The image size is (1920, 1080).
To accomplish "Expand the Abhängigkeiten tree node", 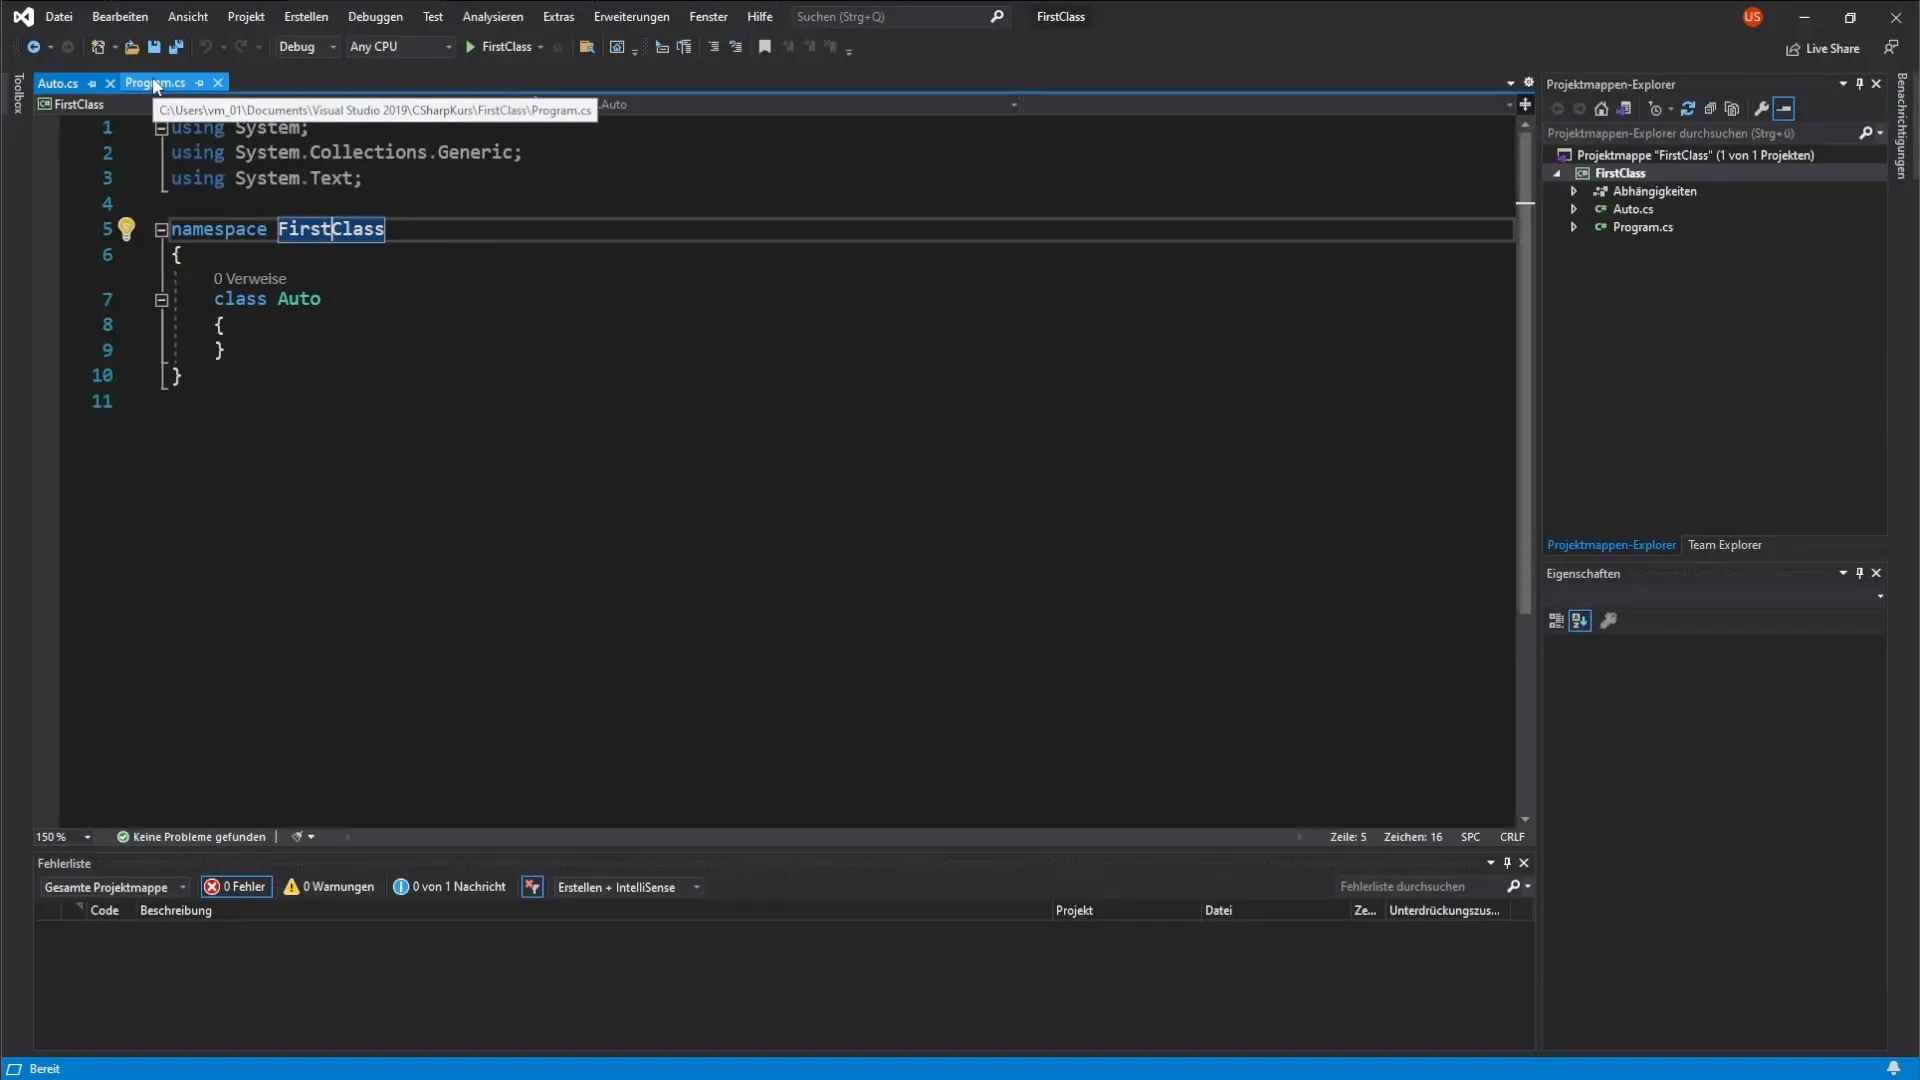I will (1574, 191).
